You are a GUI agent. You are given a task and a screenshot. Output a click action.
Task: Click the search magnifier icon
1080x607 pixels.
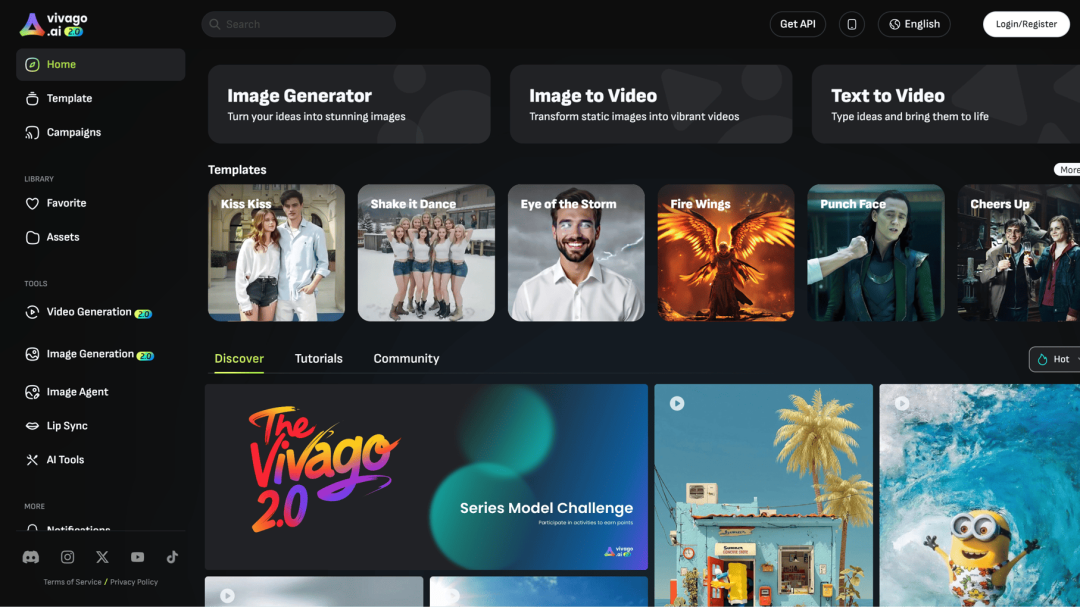215,24
